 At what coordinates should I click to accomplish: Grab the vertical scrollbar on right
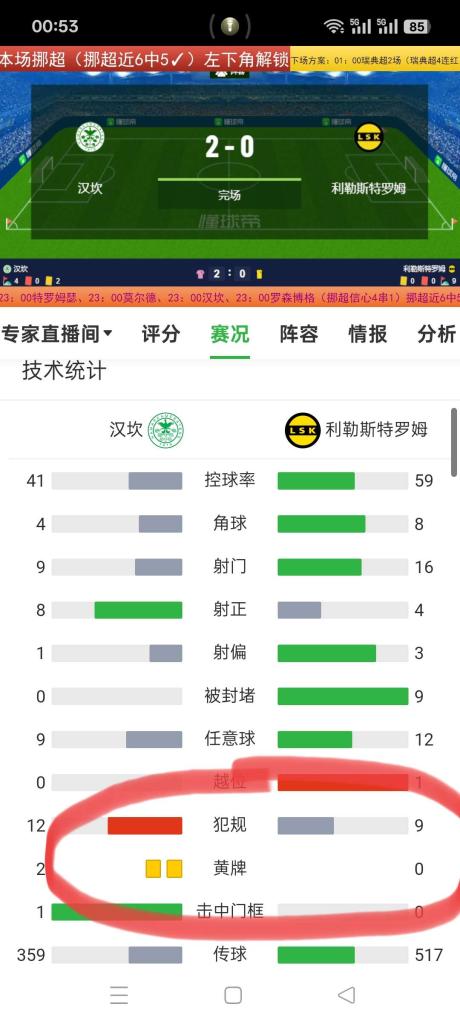pyautogui.click(x=454, y=442)
